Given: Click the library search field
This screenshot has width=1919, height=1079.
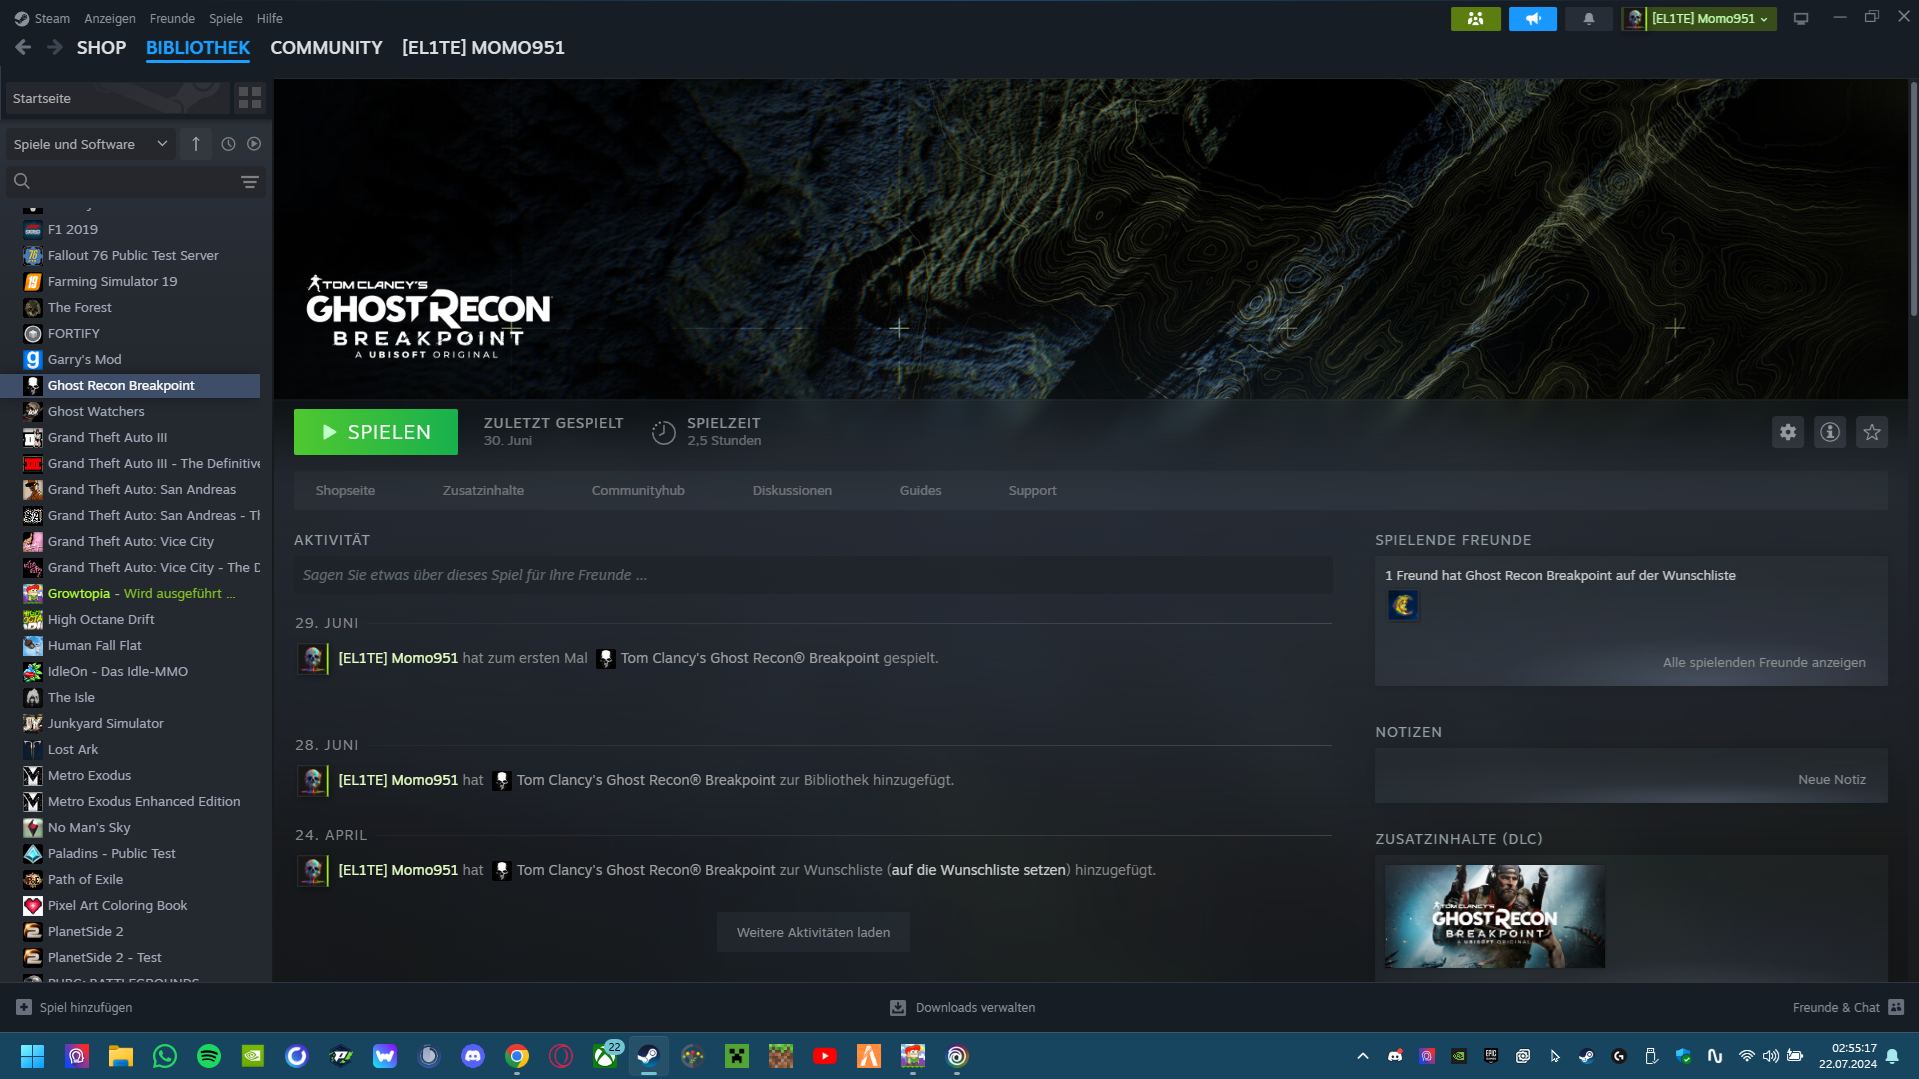Looking at the screenshot, I should [x=134, y=182].
